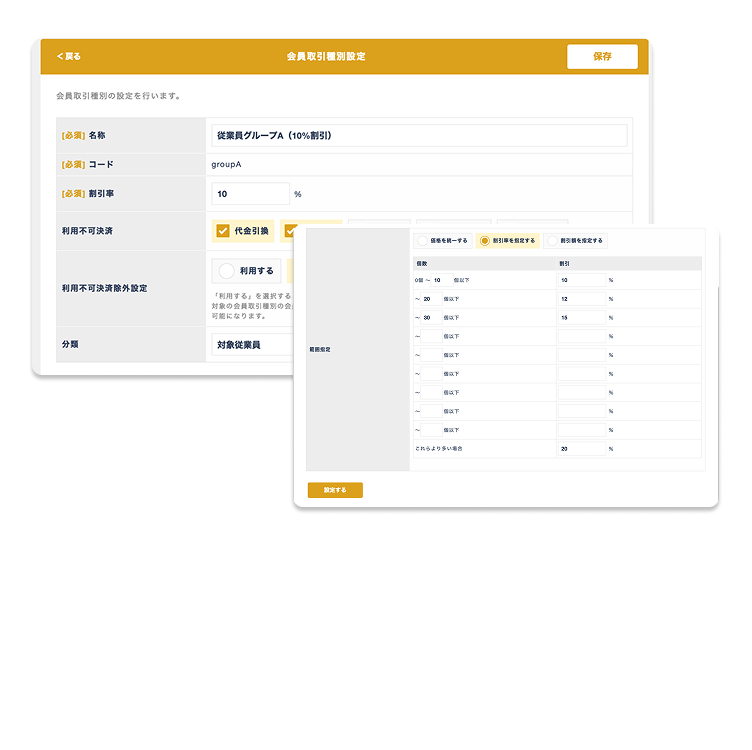
Task: Click the quantity field containing 10
Action: 440,280
